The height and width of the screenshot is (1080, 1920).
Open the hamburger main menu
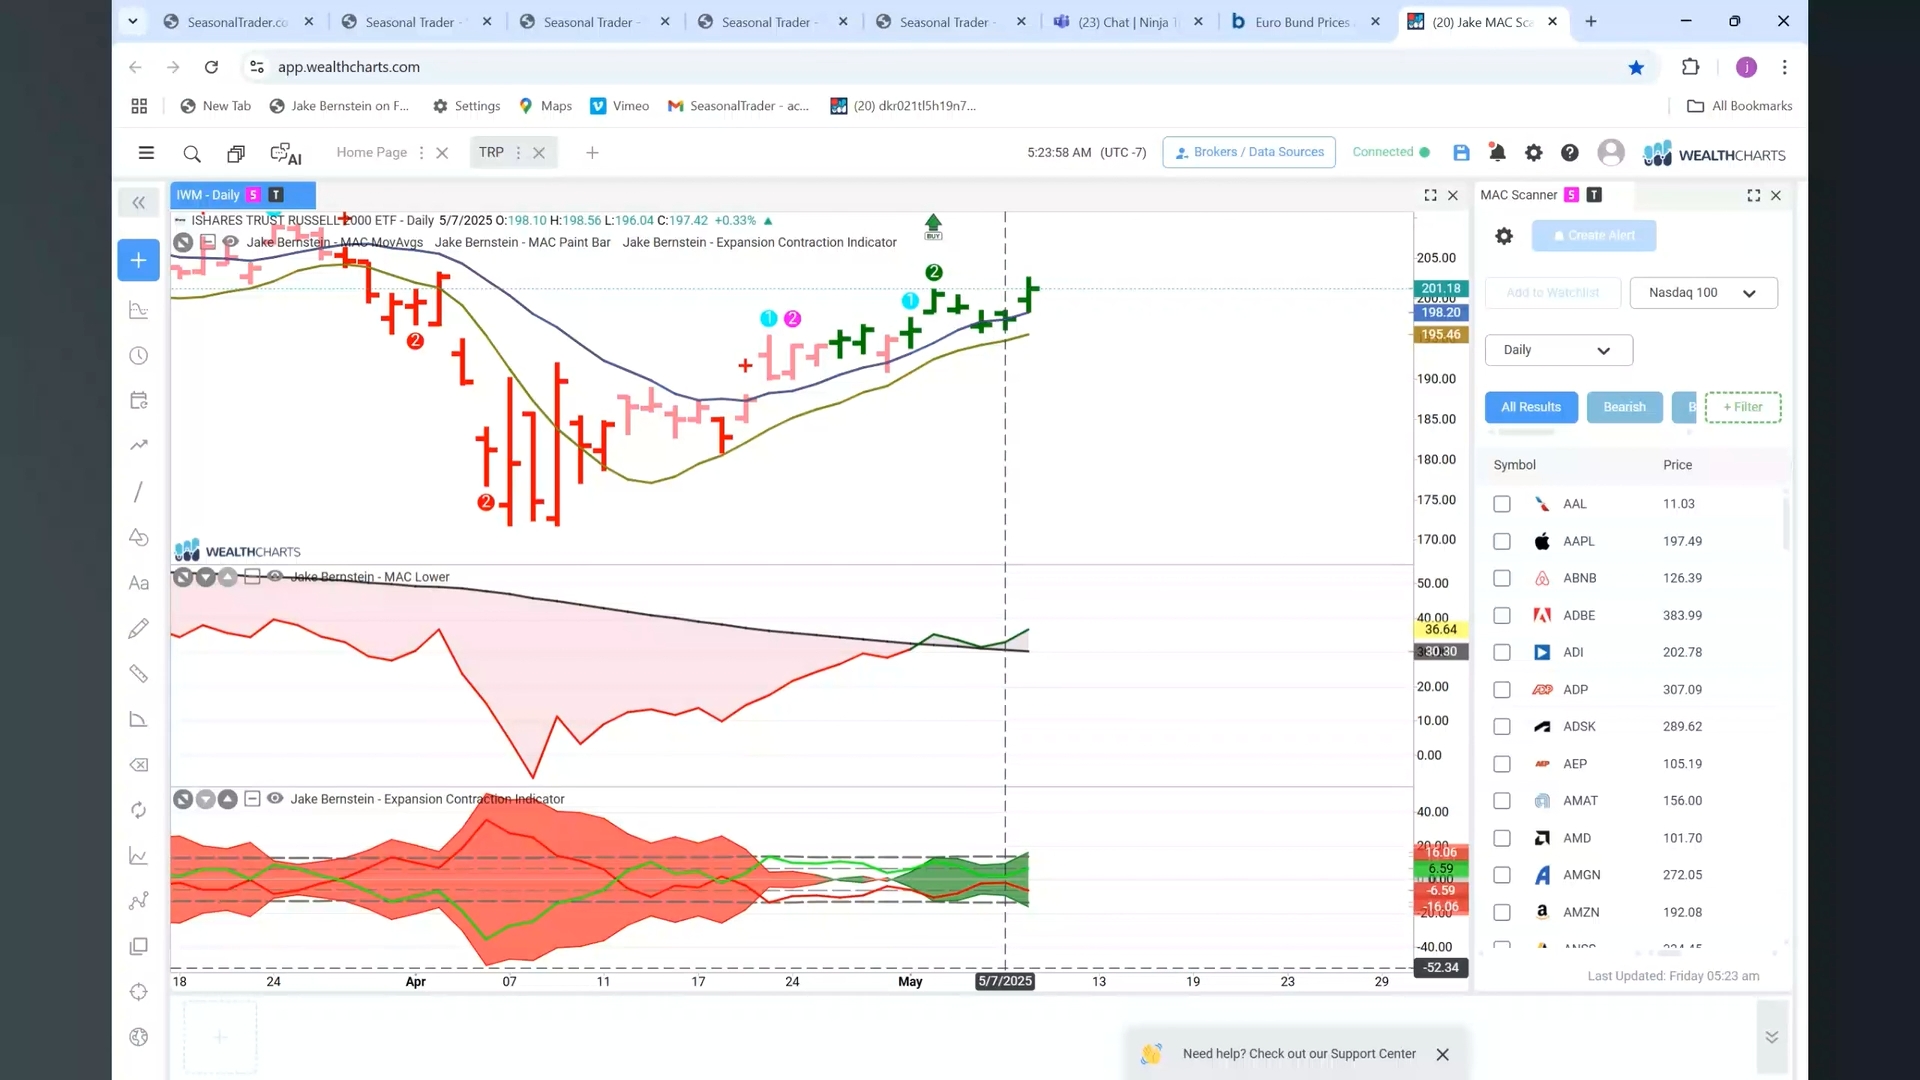146,153
